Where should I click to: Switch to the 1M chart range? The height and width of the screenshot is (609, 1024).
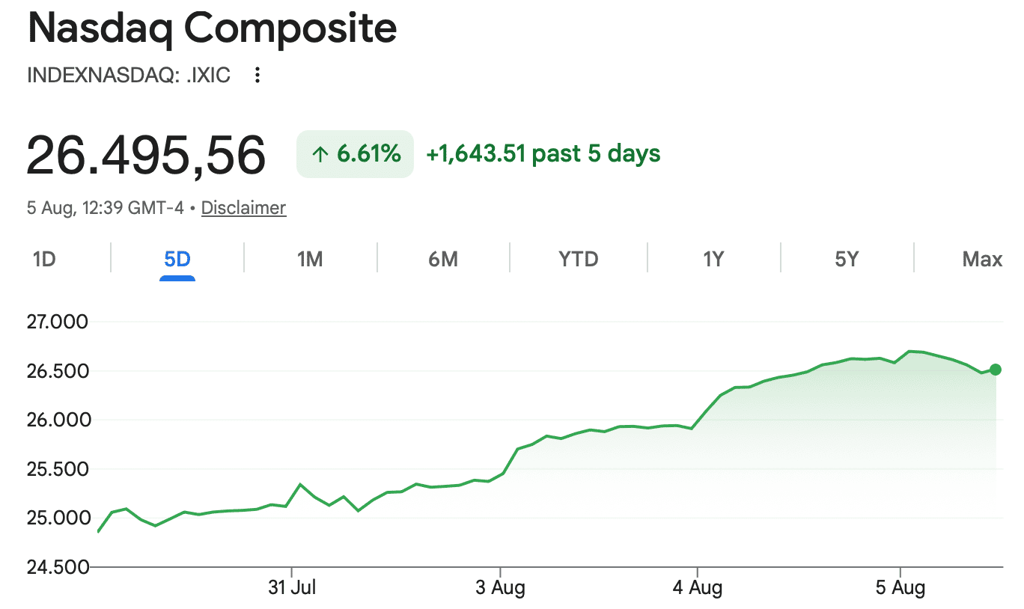310,259
